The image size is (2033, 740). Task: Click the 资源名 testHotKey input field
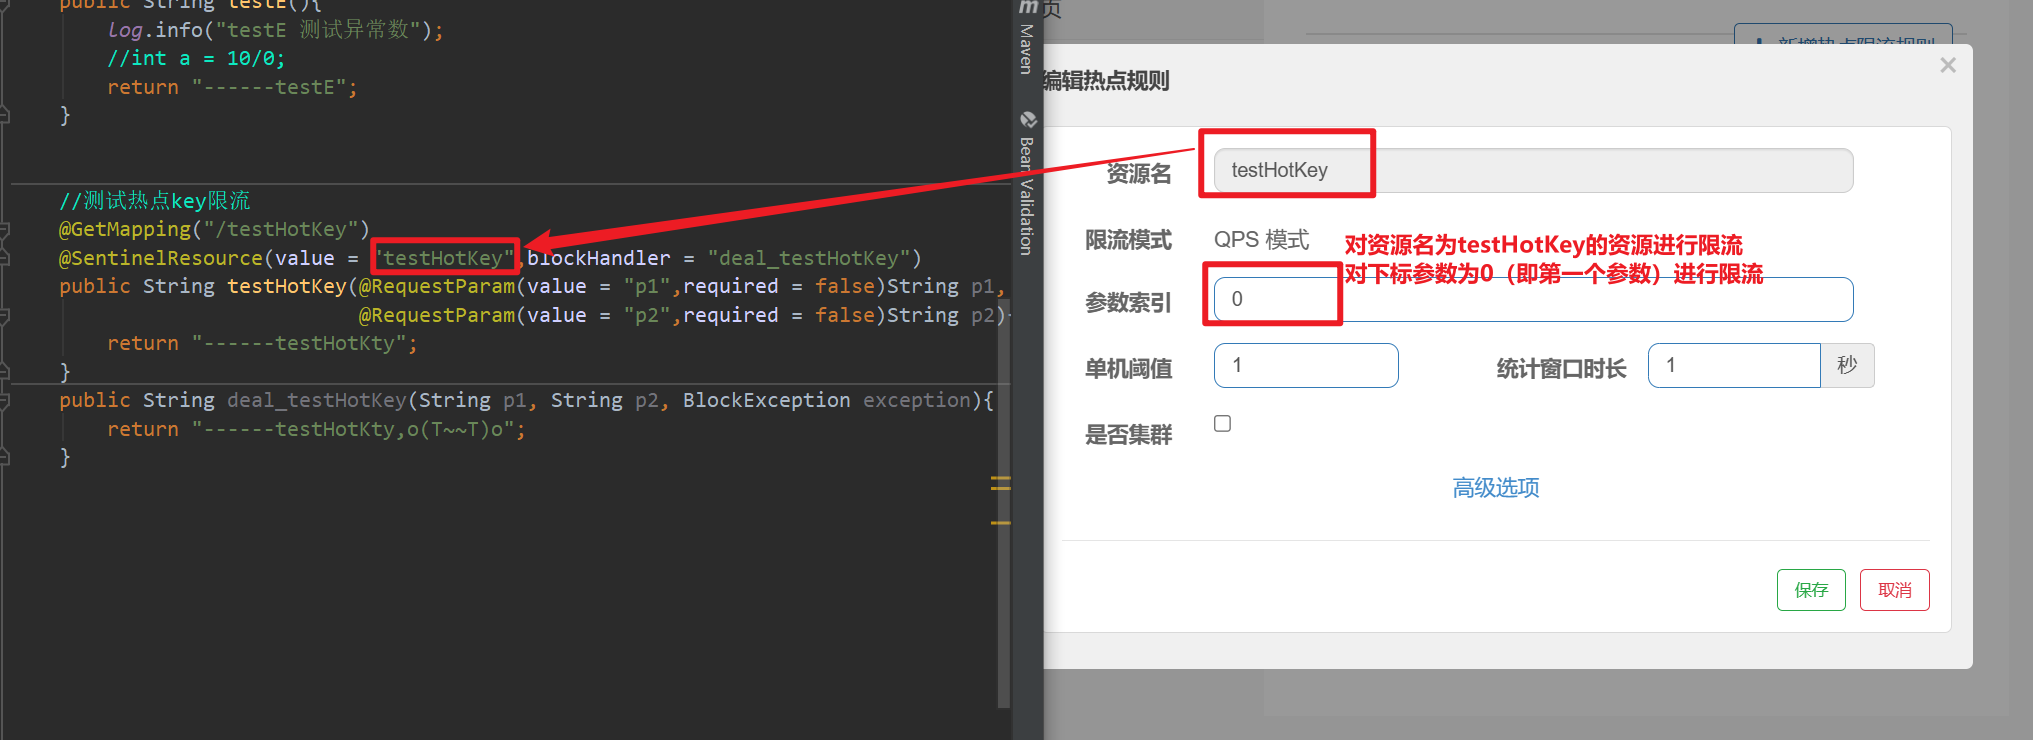tap(1533, 170)
